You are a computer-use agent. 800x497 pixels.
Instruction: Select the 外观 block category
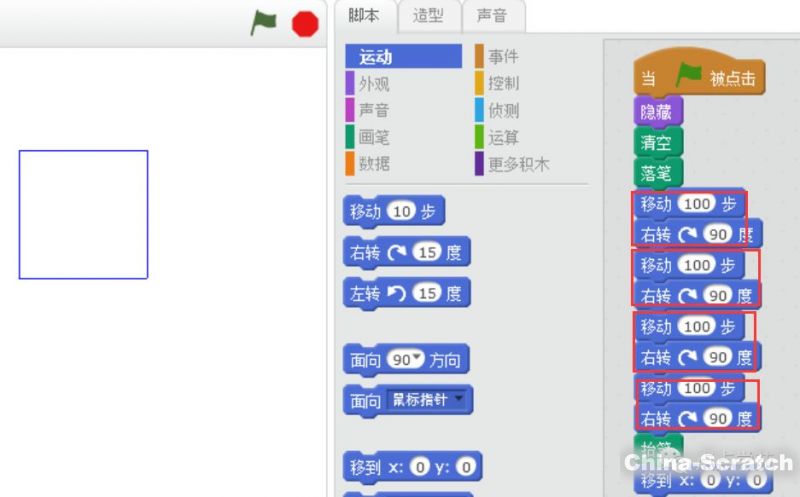coord(375,83)
